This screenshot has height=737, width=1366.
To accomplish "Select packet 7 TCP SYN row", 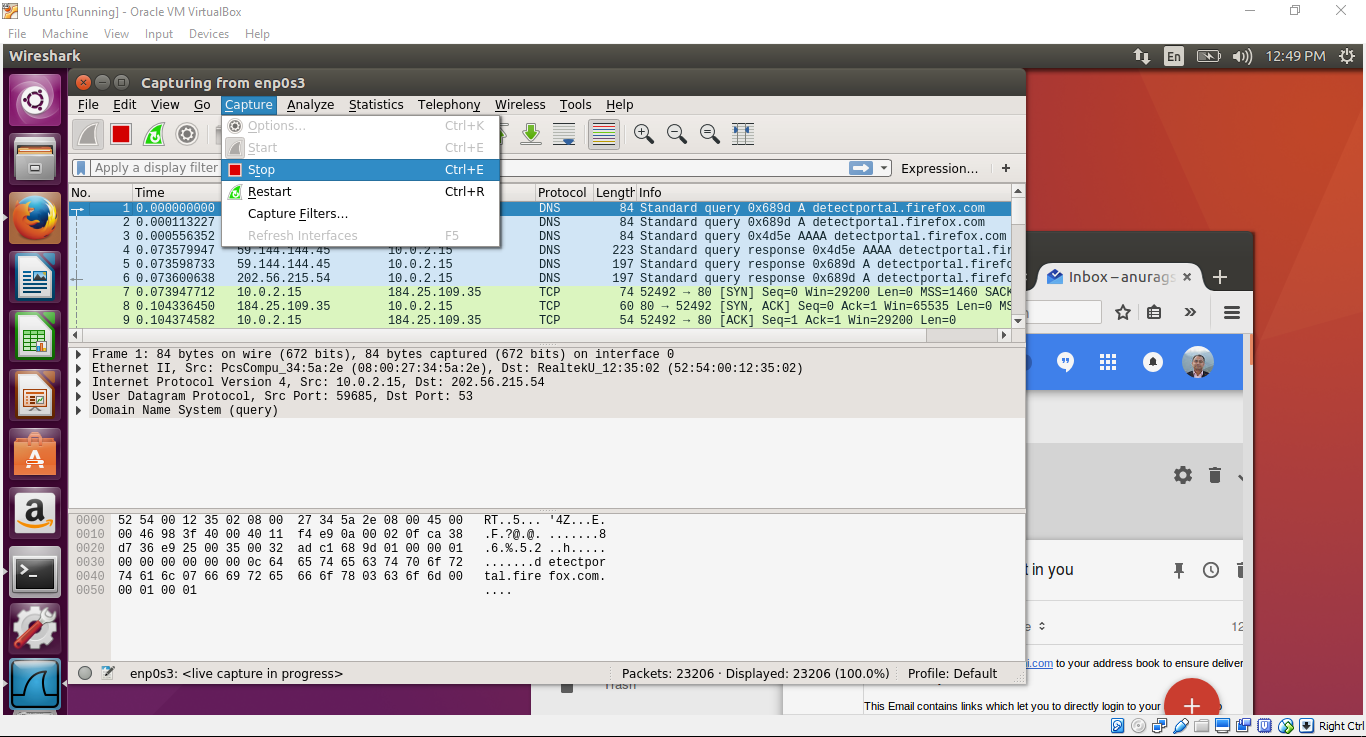I will [540, 293].
